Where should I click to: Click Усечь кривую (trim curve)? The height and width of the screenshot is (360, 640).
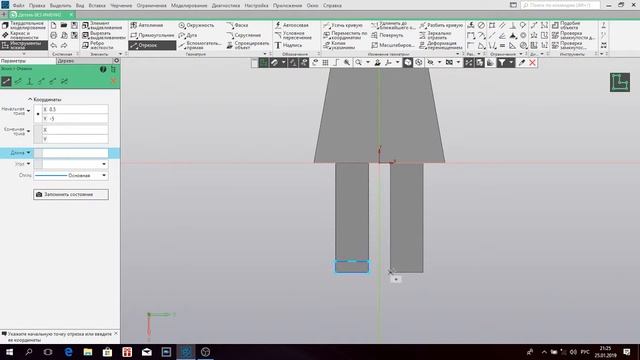(343, 25)
